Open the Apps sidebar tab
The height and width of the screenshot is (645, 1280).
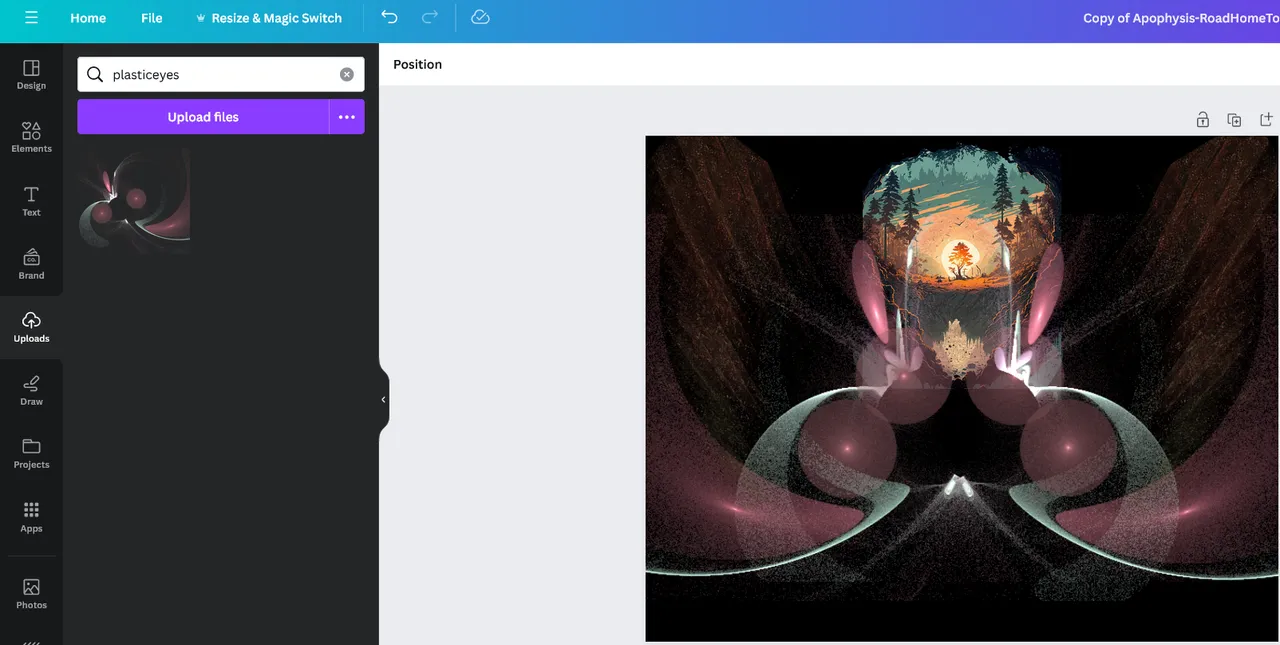tap(31, 517)
